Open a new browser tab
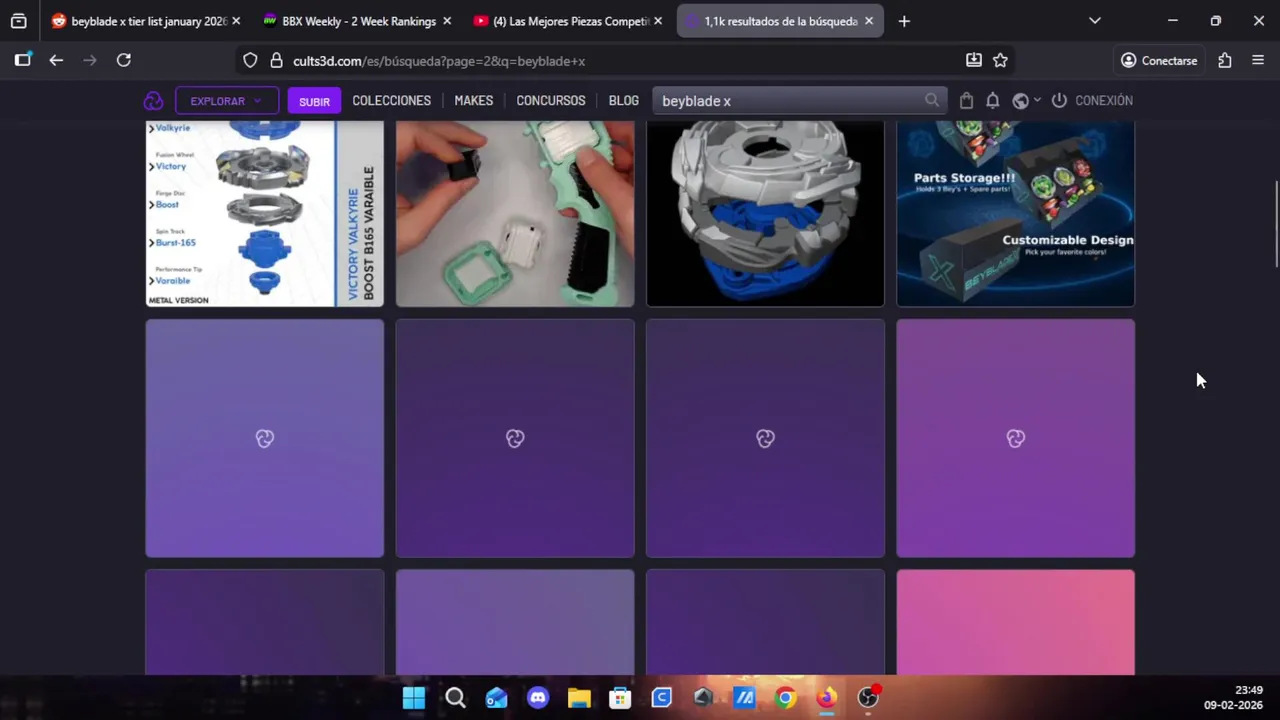The width and height of the screenshot is (1280, 720). [904, 21]
